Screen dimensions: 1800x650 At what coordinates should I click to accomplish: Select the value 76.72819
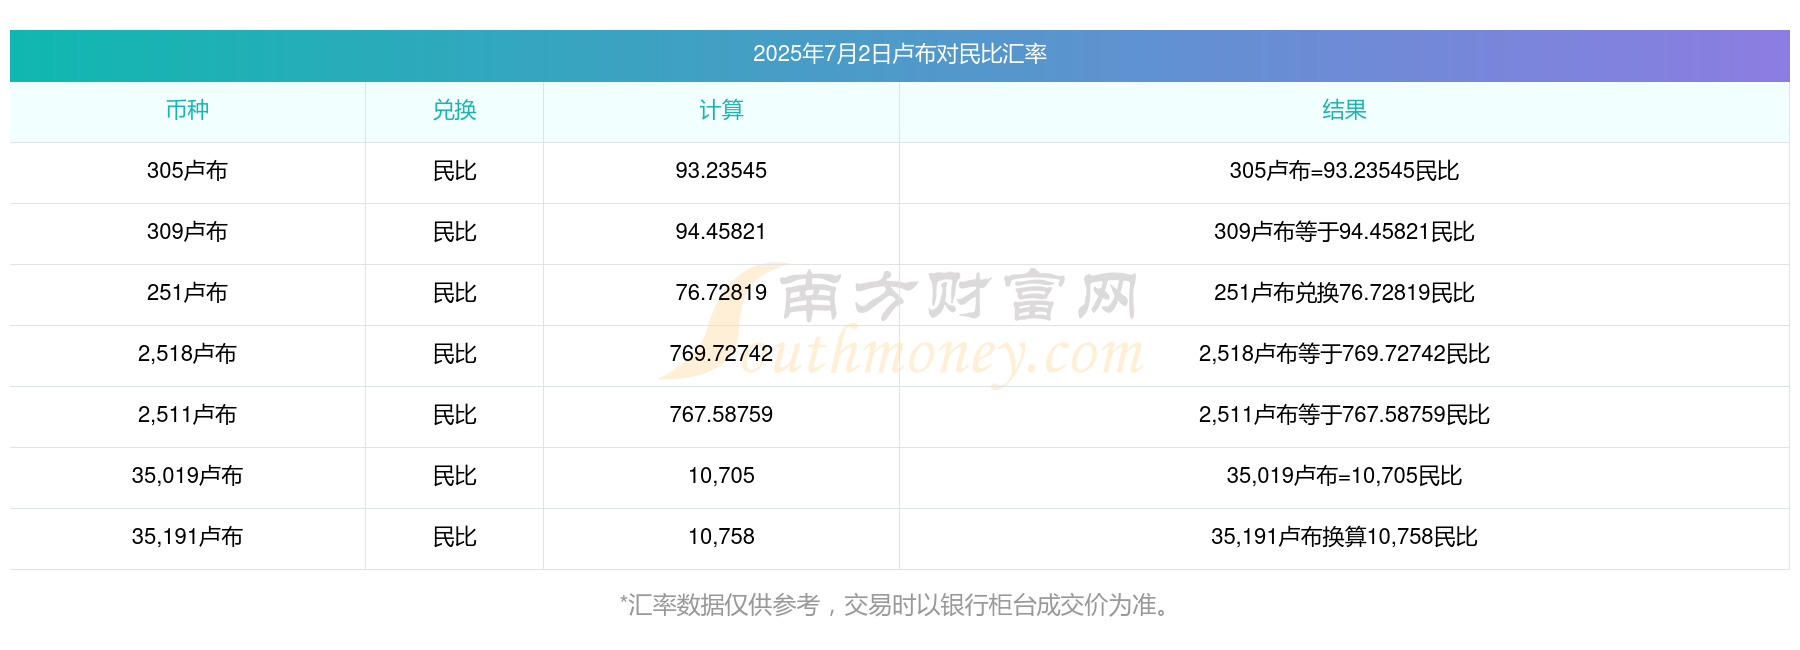(721, 293)
